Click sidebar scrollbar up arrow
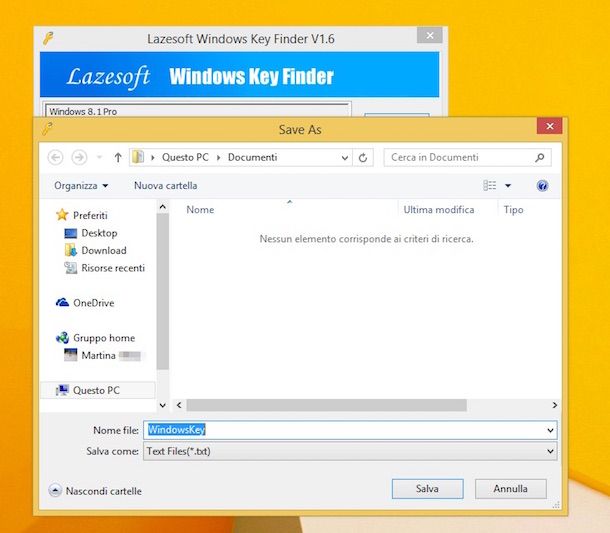610x533 pixels. tap(163, 207)
